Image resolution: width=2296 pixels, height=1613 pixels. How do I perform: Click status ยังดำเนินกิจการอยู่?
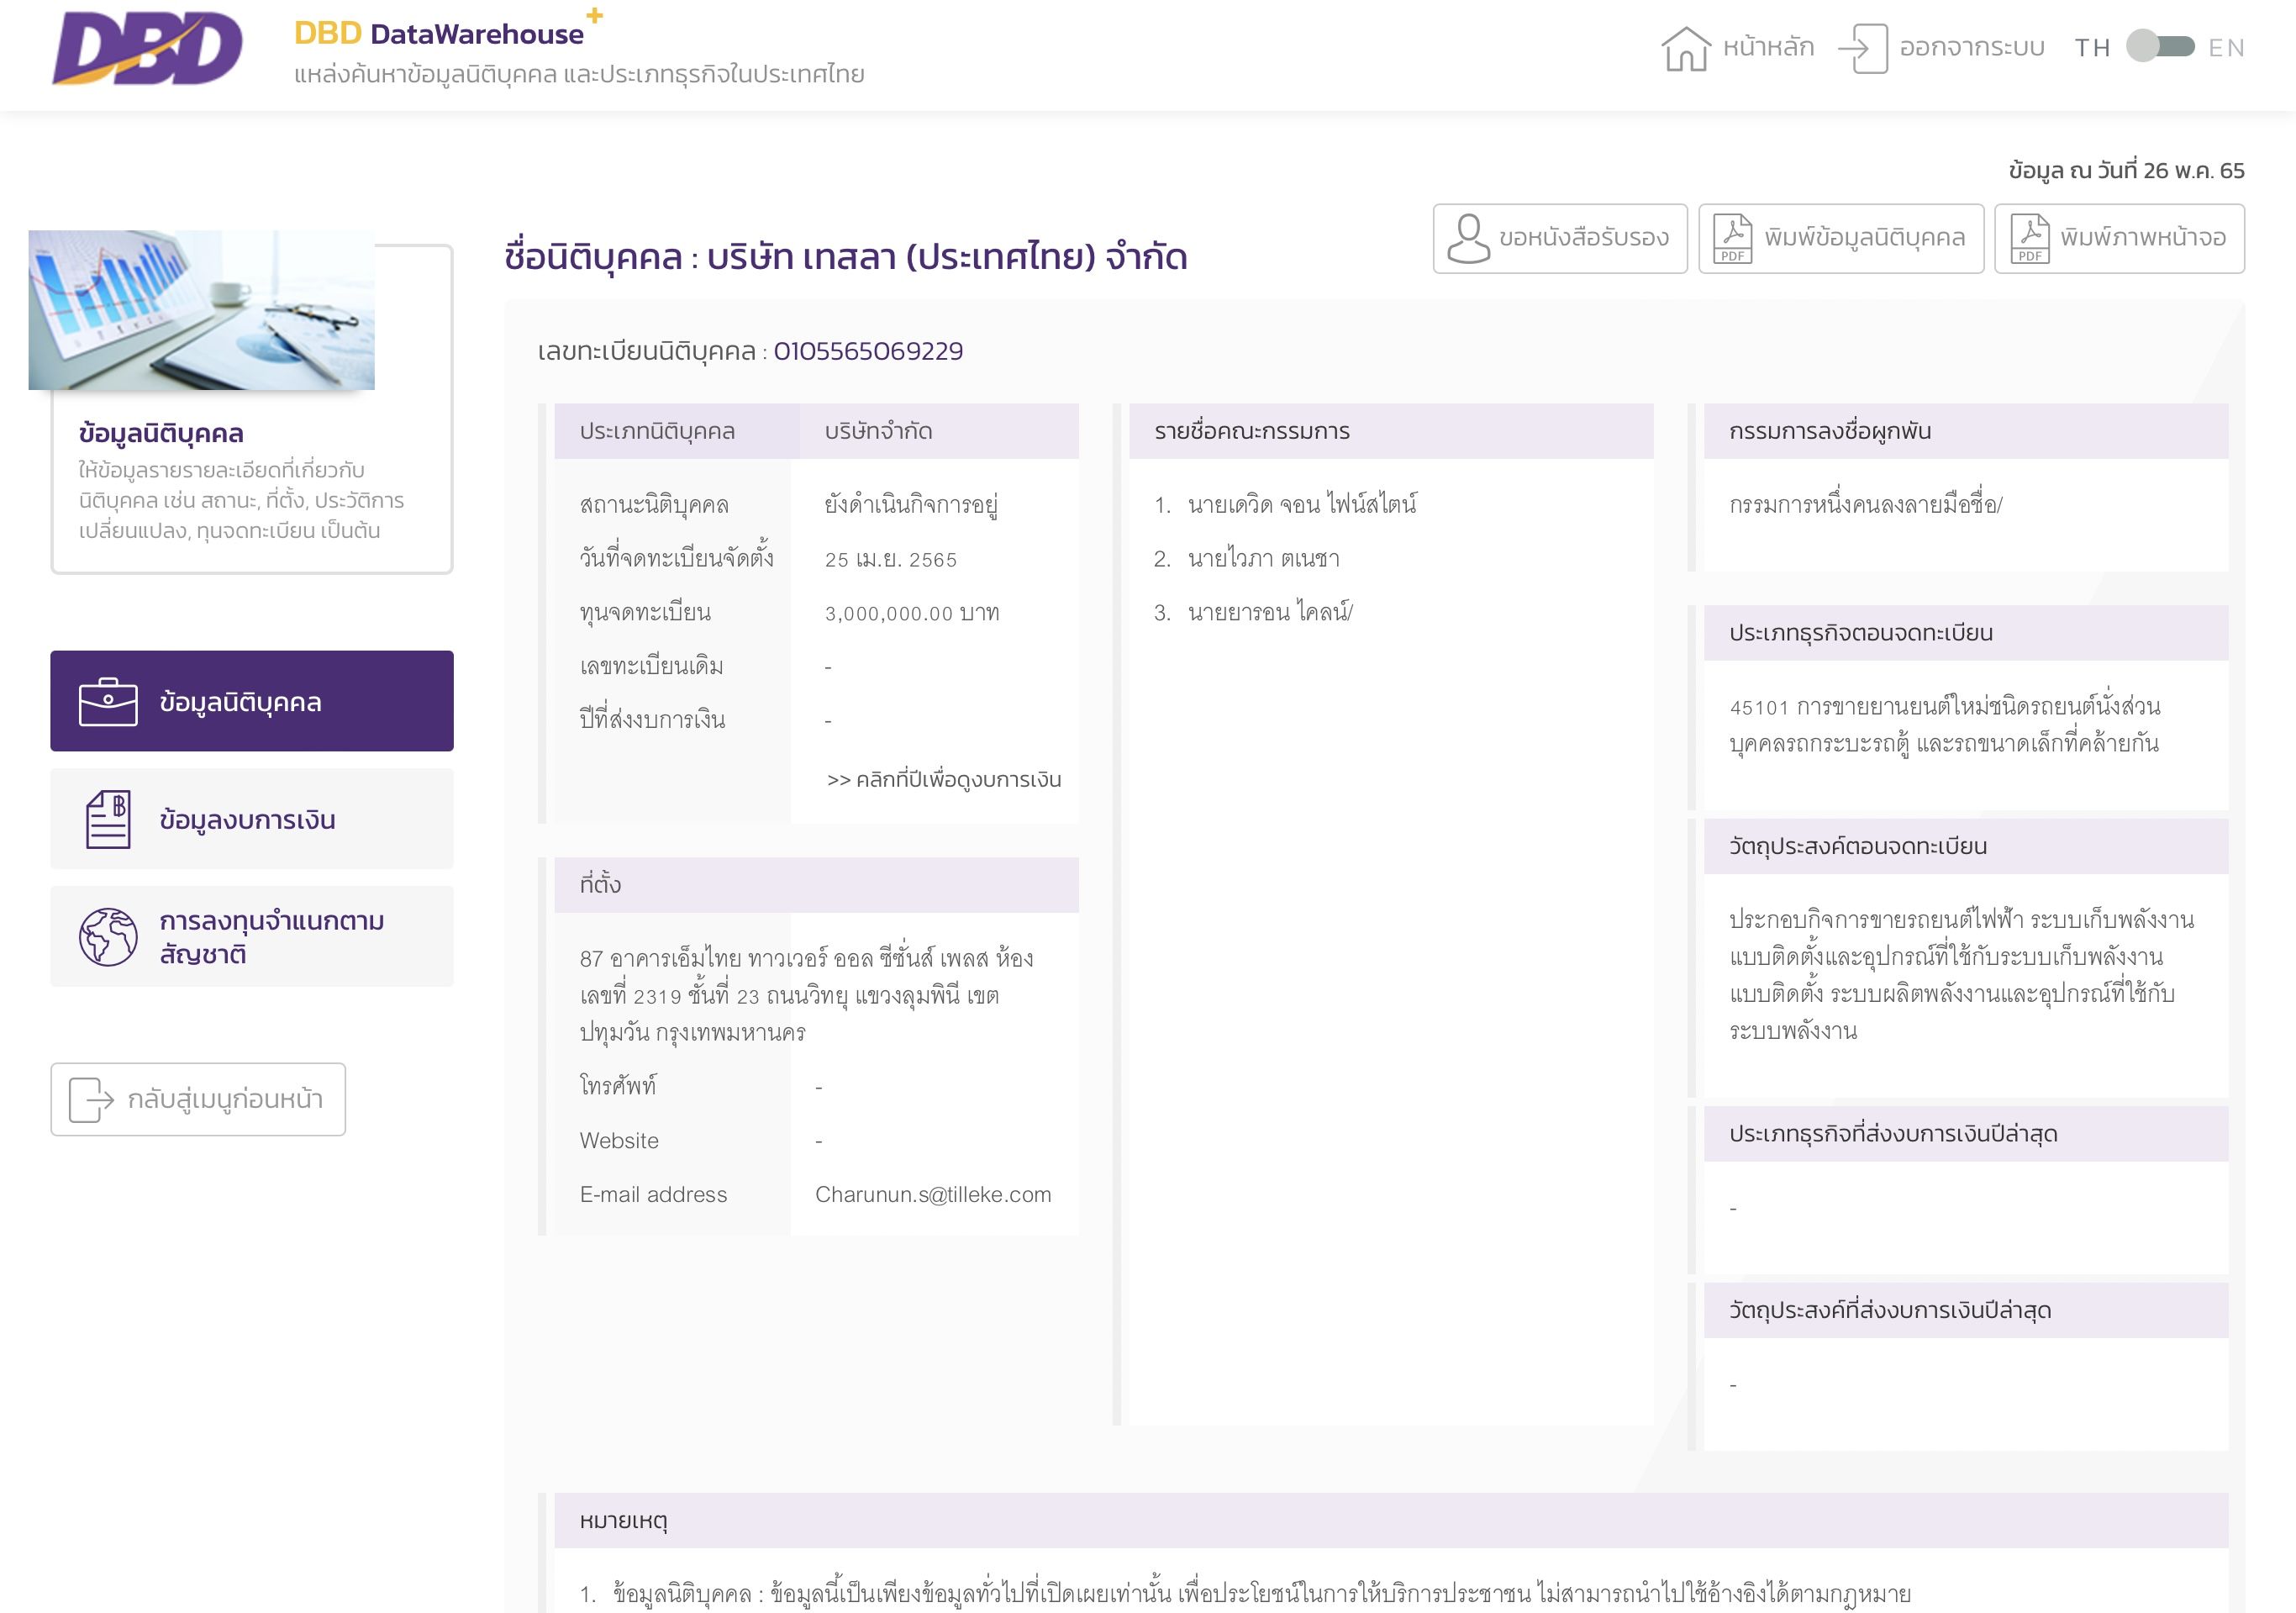pyautogui.click(x=911, y=504)
